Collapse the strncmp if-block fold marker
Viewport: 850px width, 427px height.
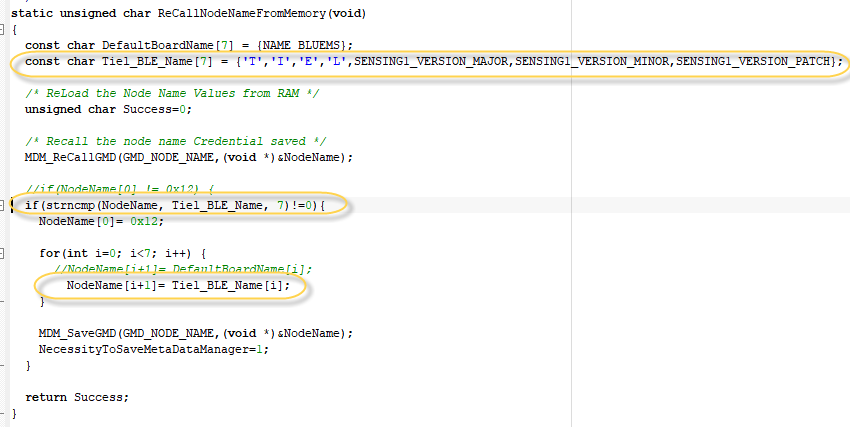click(x=2, y=205)
